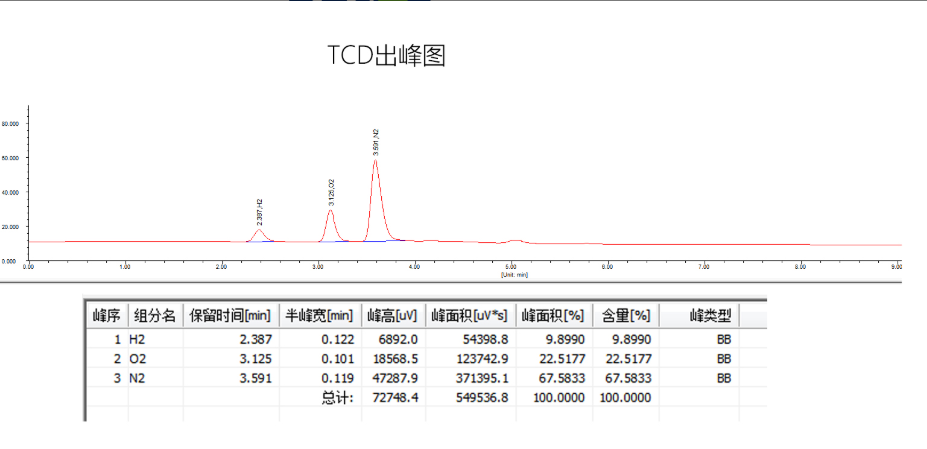Click the O2 peak label at 3.125

point(331,190)
